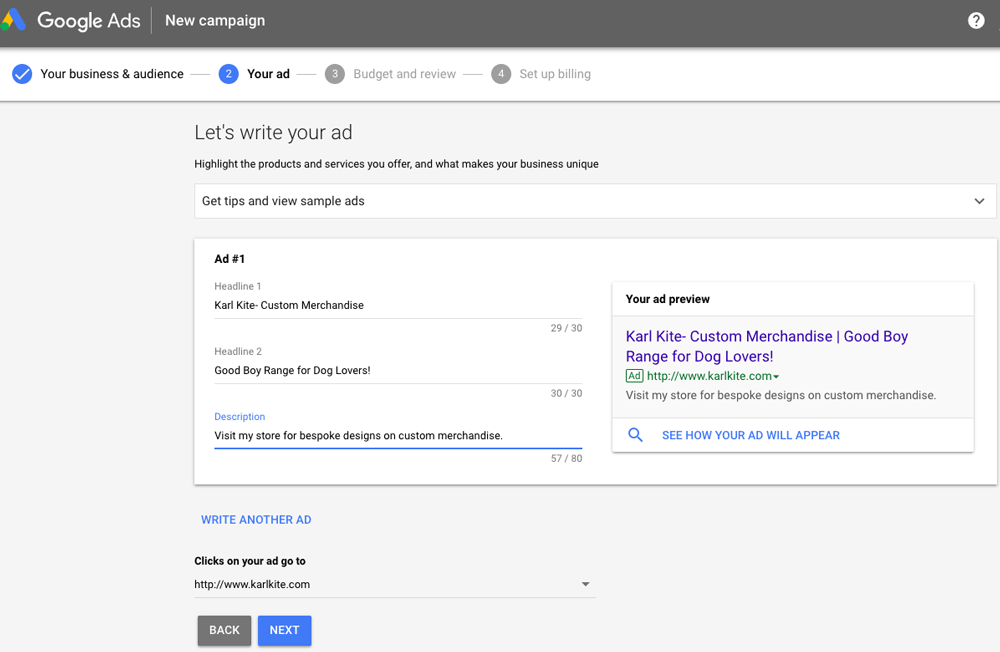Click the BACK button
The image size is (1000, 652).
point(224,630)
